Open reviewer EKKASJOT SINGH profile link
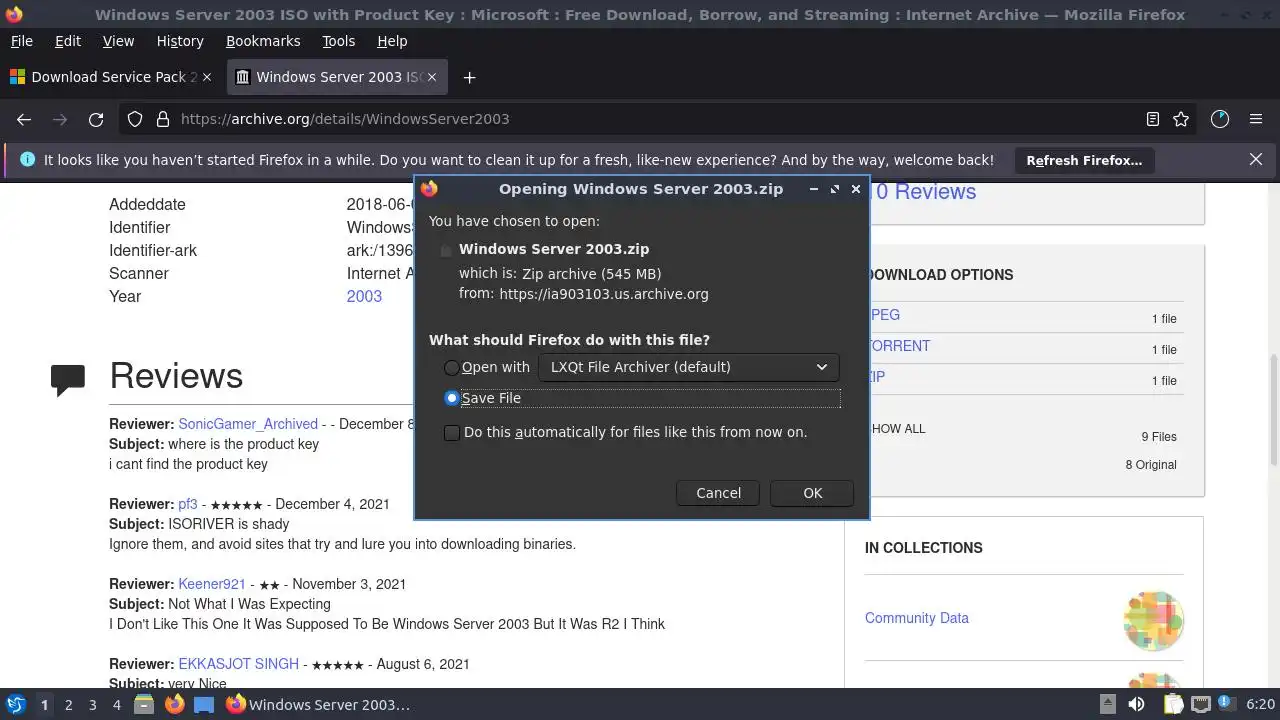This screenshot has width=1280, height=720. (238, 664)
